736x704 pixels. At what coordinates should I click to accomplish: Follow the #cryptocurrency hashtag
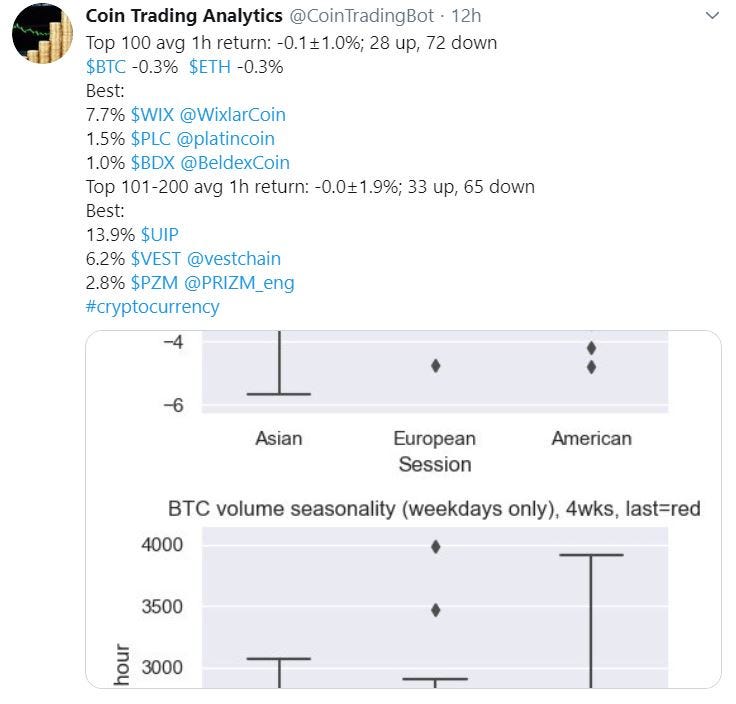[153, 307]
